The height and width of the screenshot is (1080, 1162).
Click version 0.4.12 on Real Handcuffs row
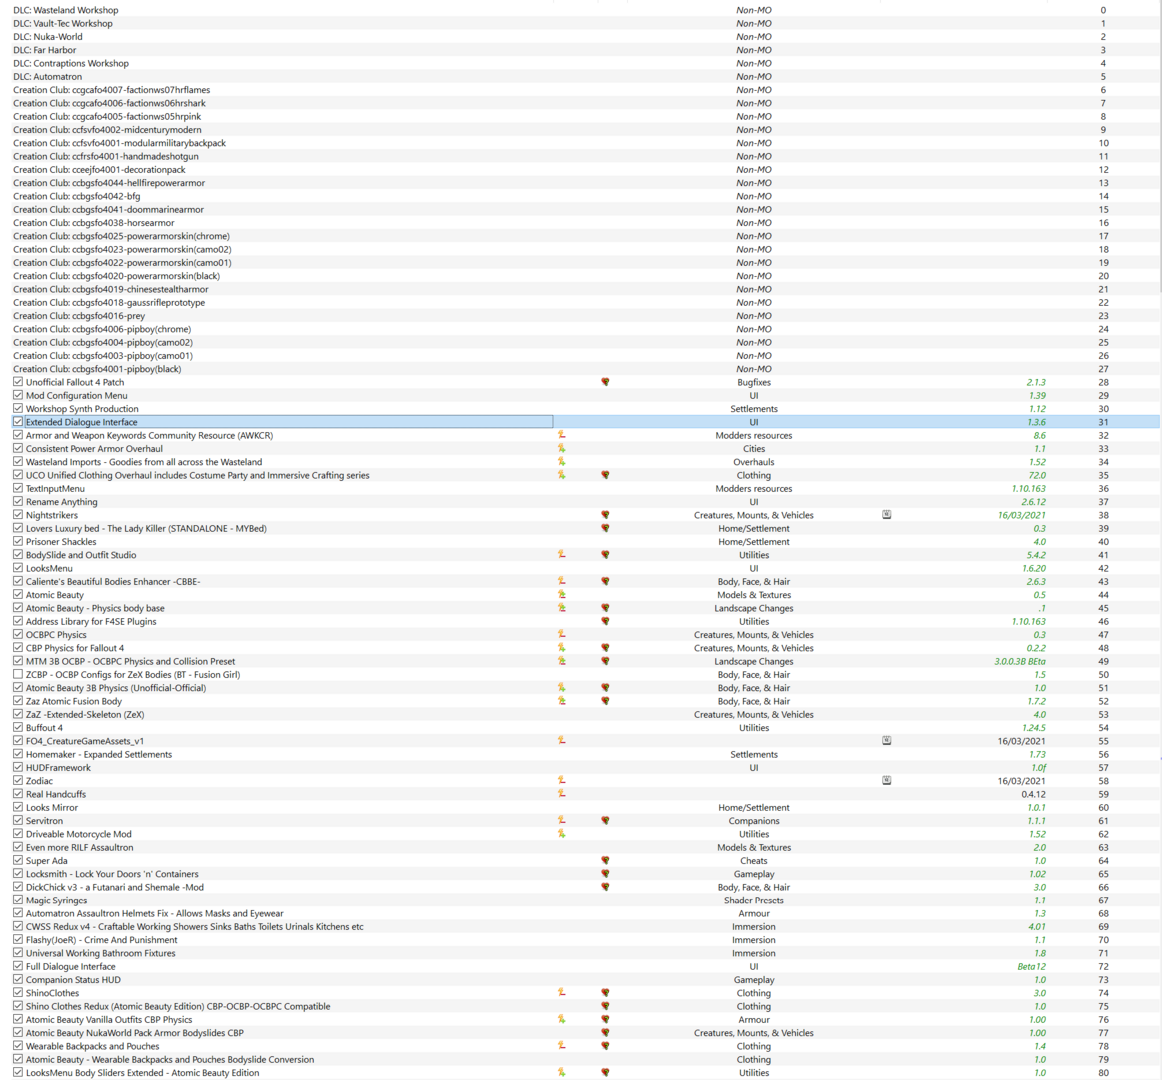coord(1034,794)
